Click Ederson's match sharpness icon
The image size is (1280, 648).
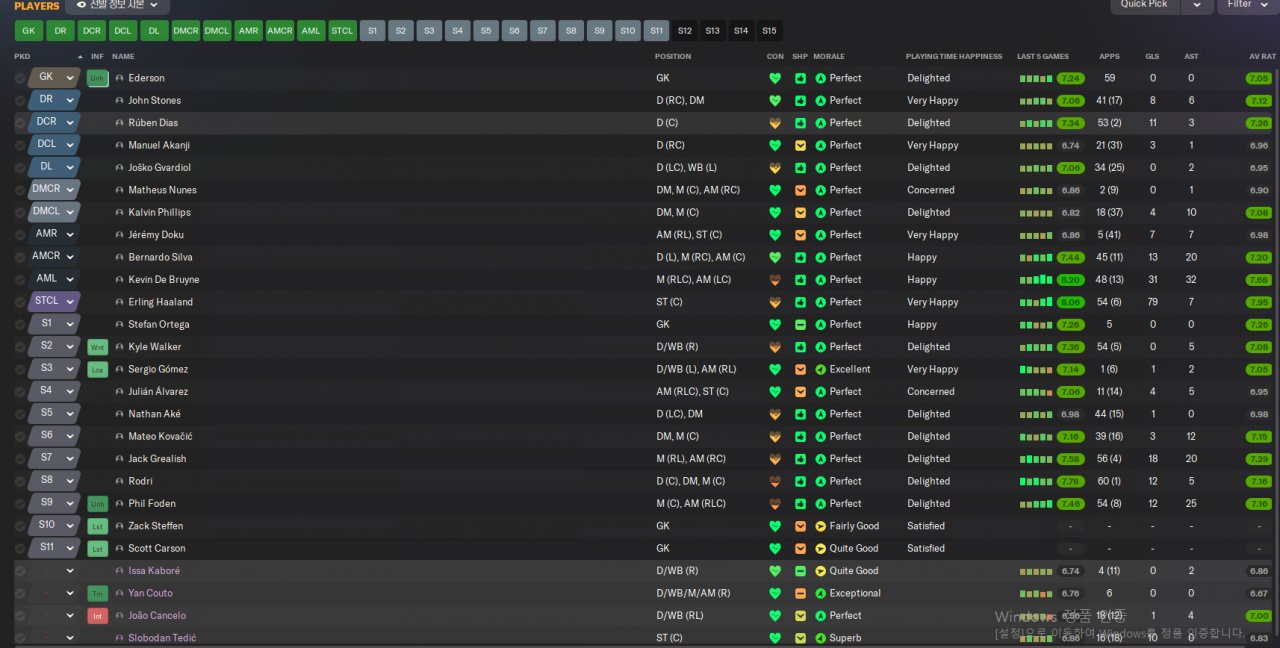point(800,78)
